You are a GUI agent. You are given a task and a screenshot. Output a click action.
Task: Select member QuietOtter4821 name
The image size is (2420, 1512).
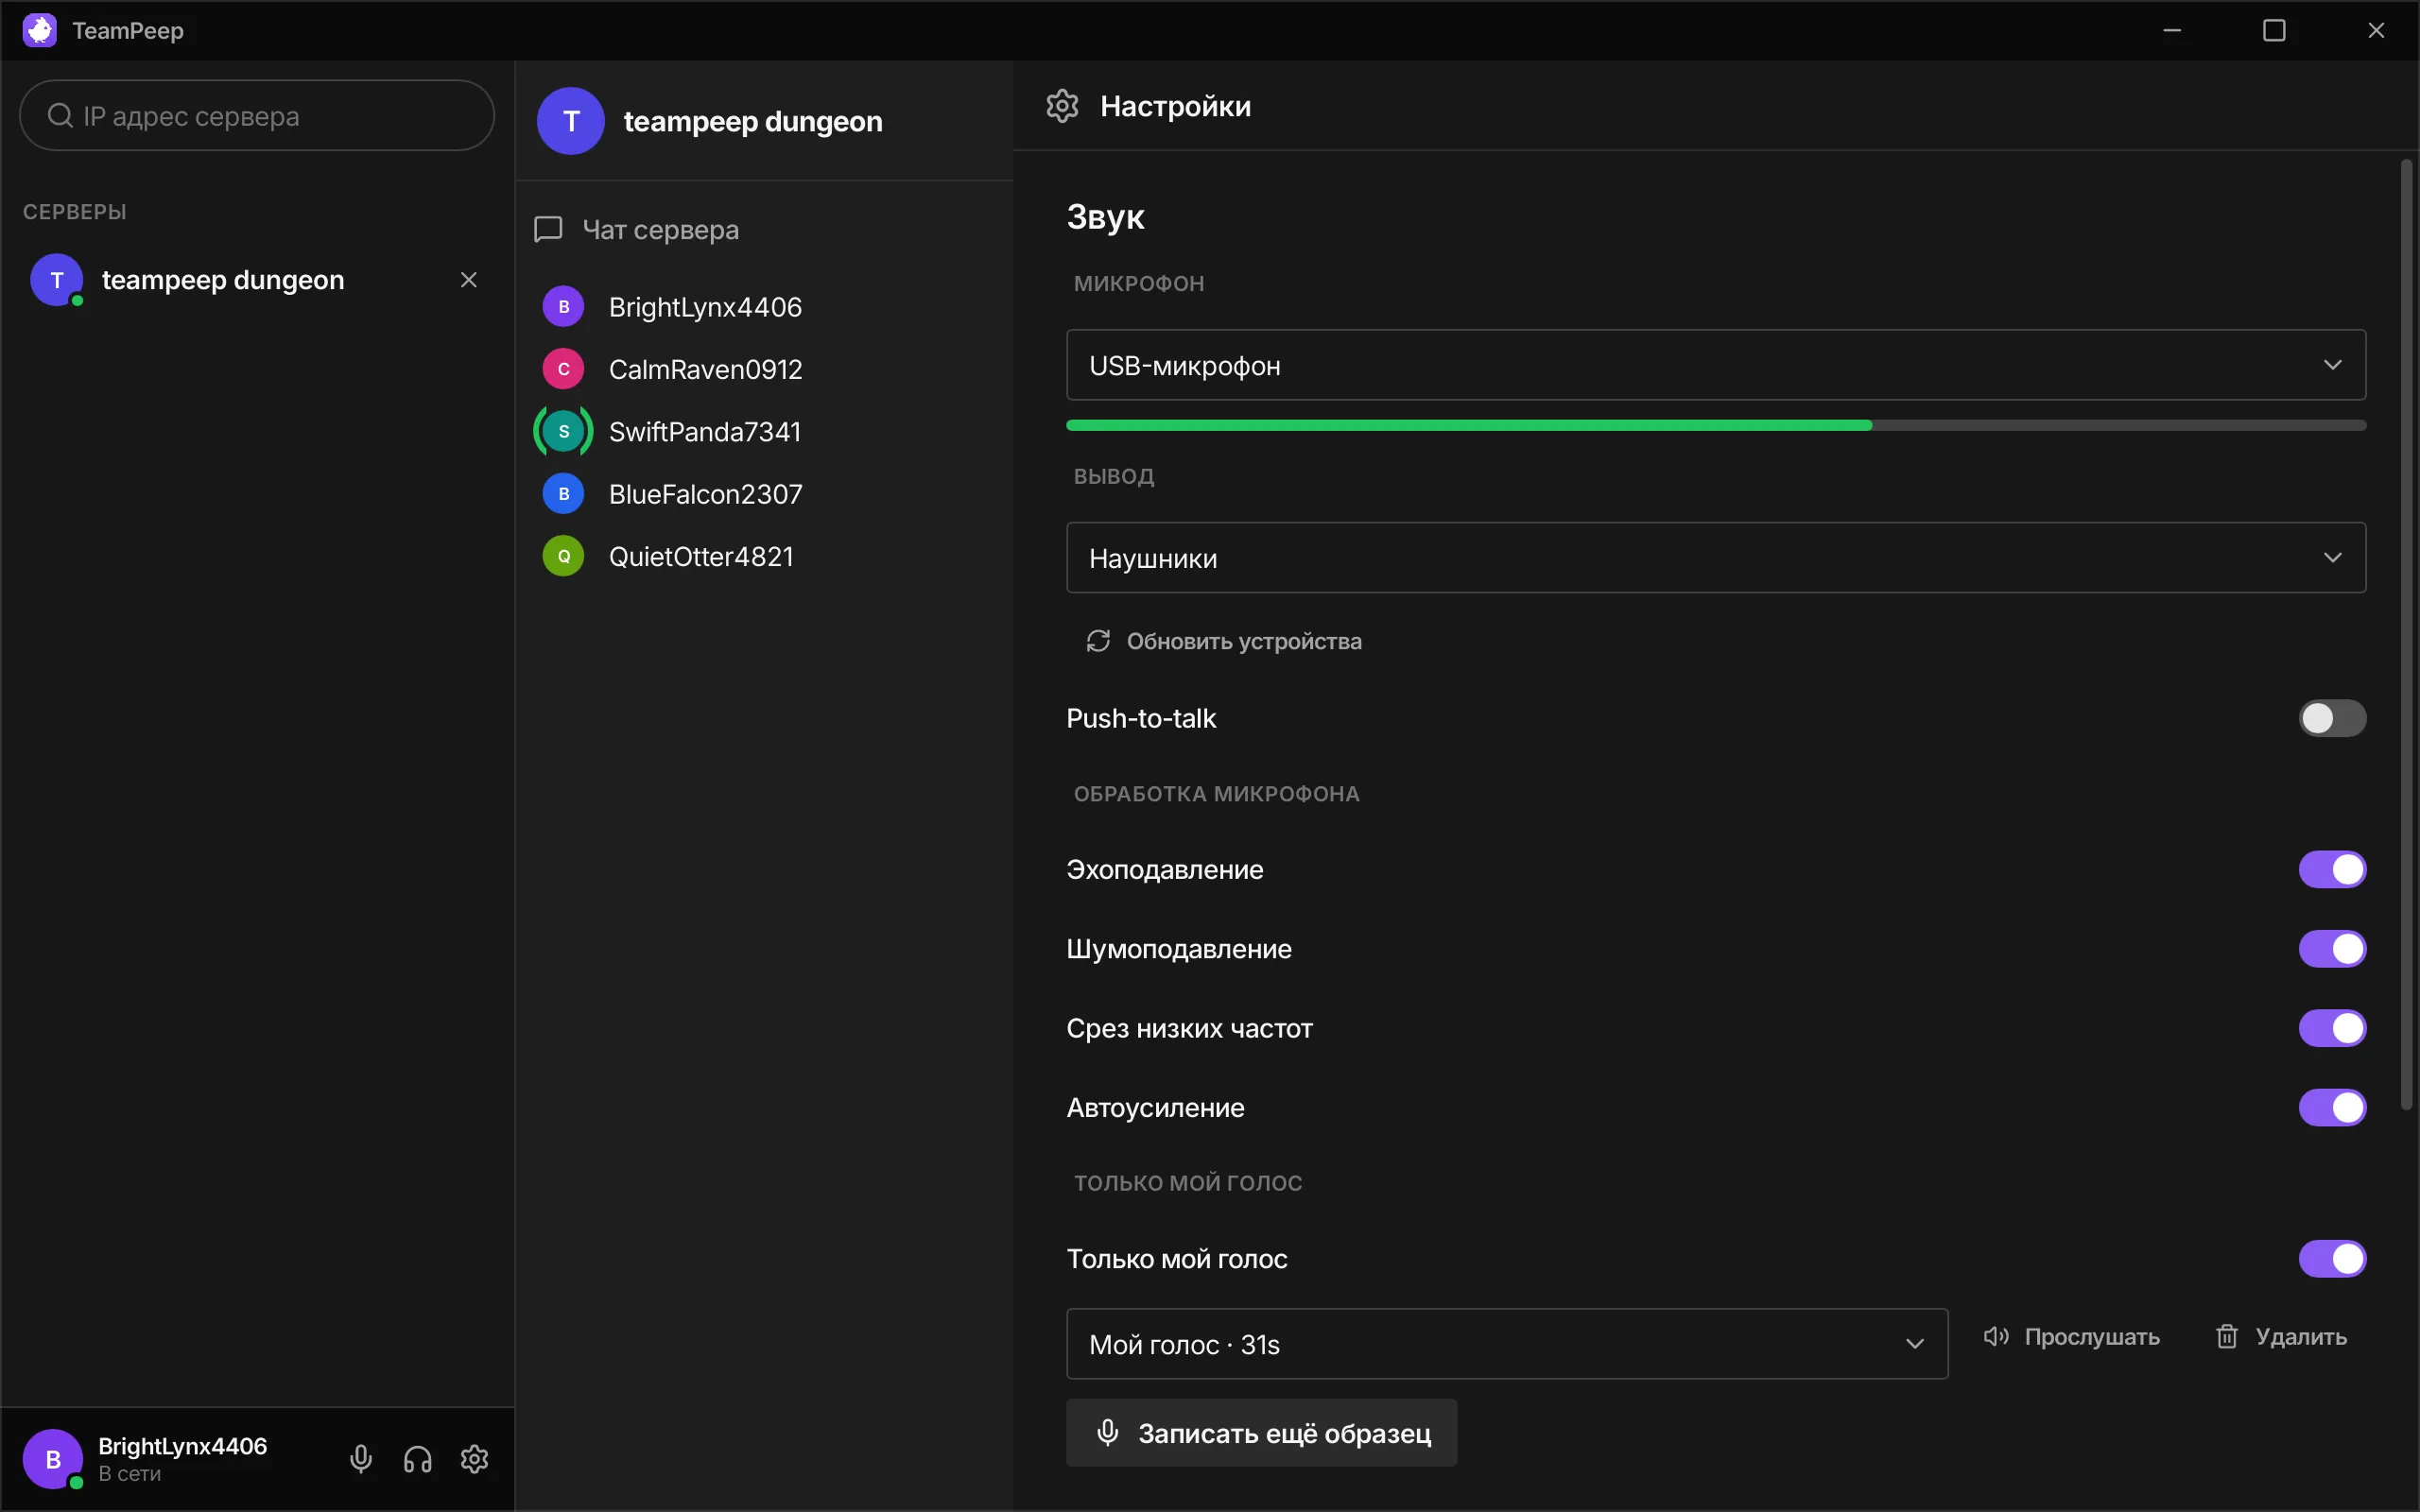point(701,557)
